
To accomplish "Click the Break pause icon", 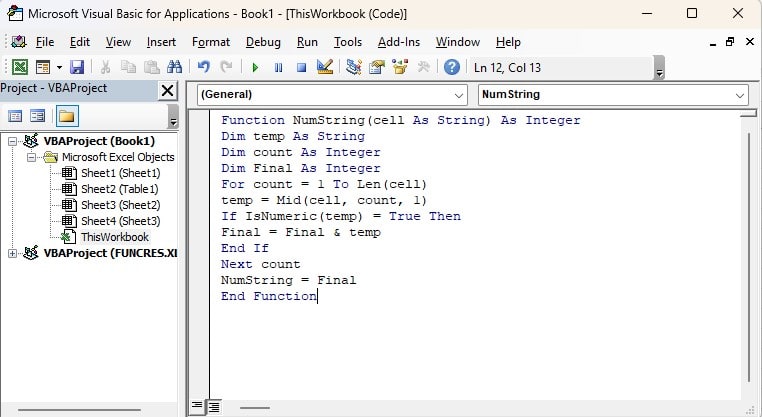I will pos(278,68).
